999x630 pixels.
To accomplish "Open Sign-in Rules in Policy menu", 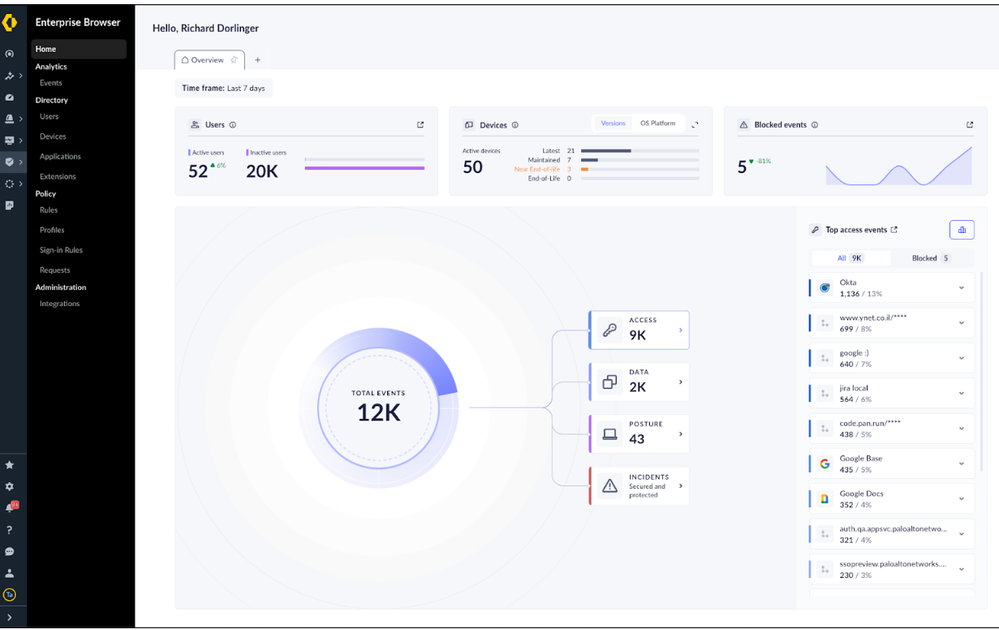I will pos(61,250).
